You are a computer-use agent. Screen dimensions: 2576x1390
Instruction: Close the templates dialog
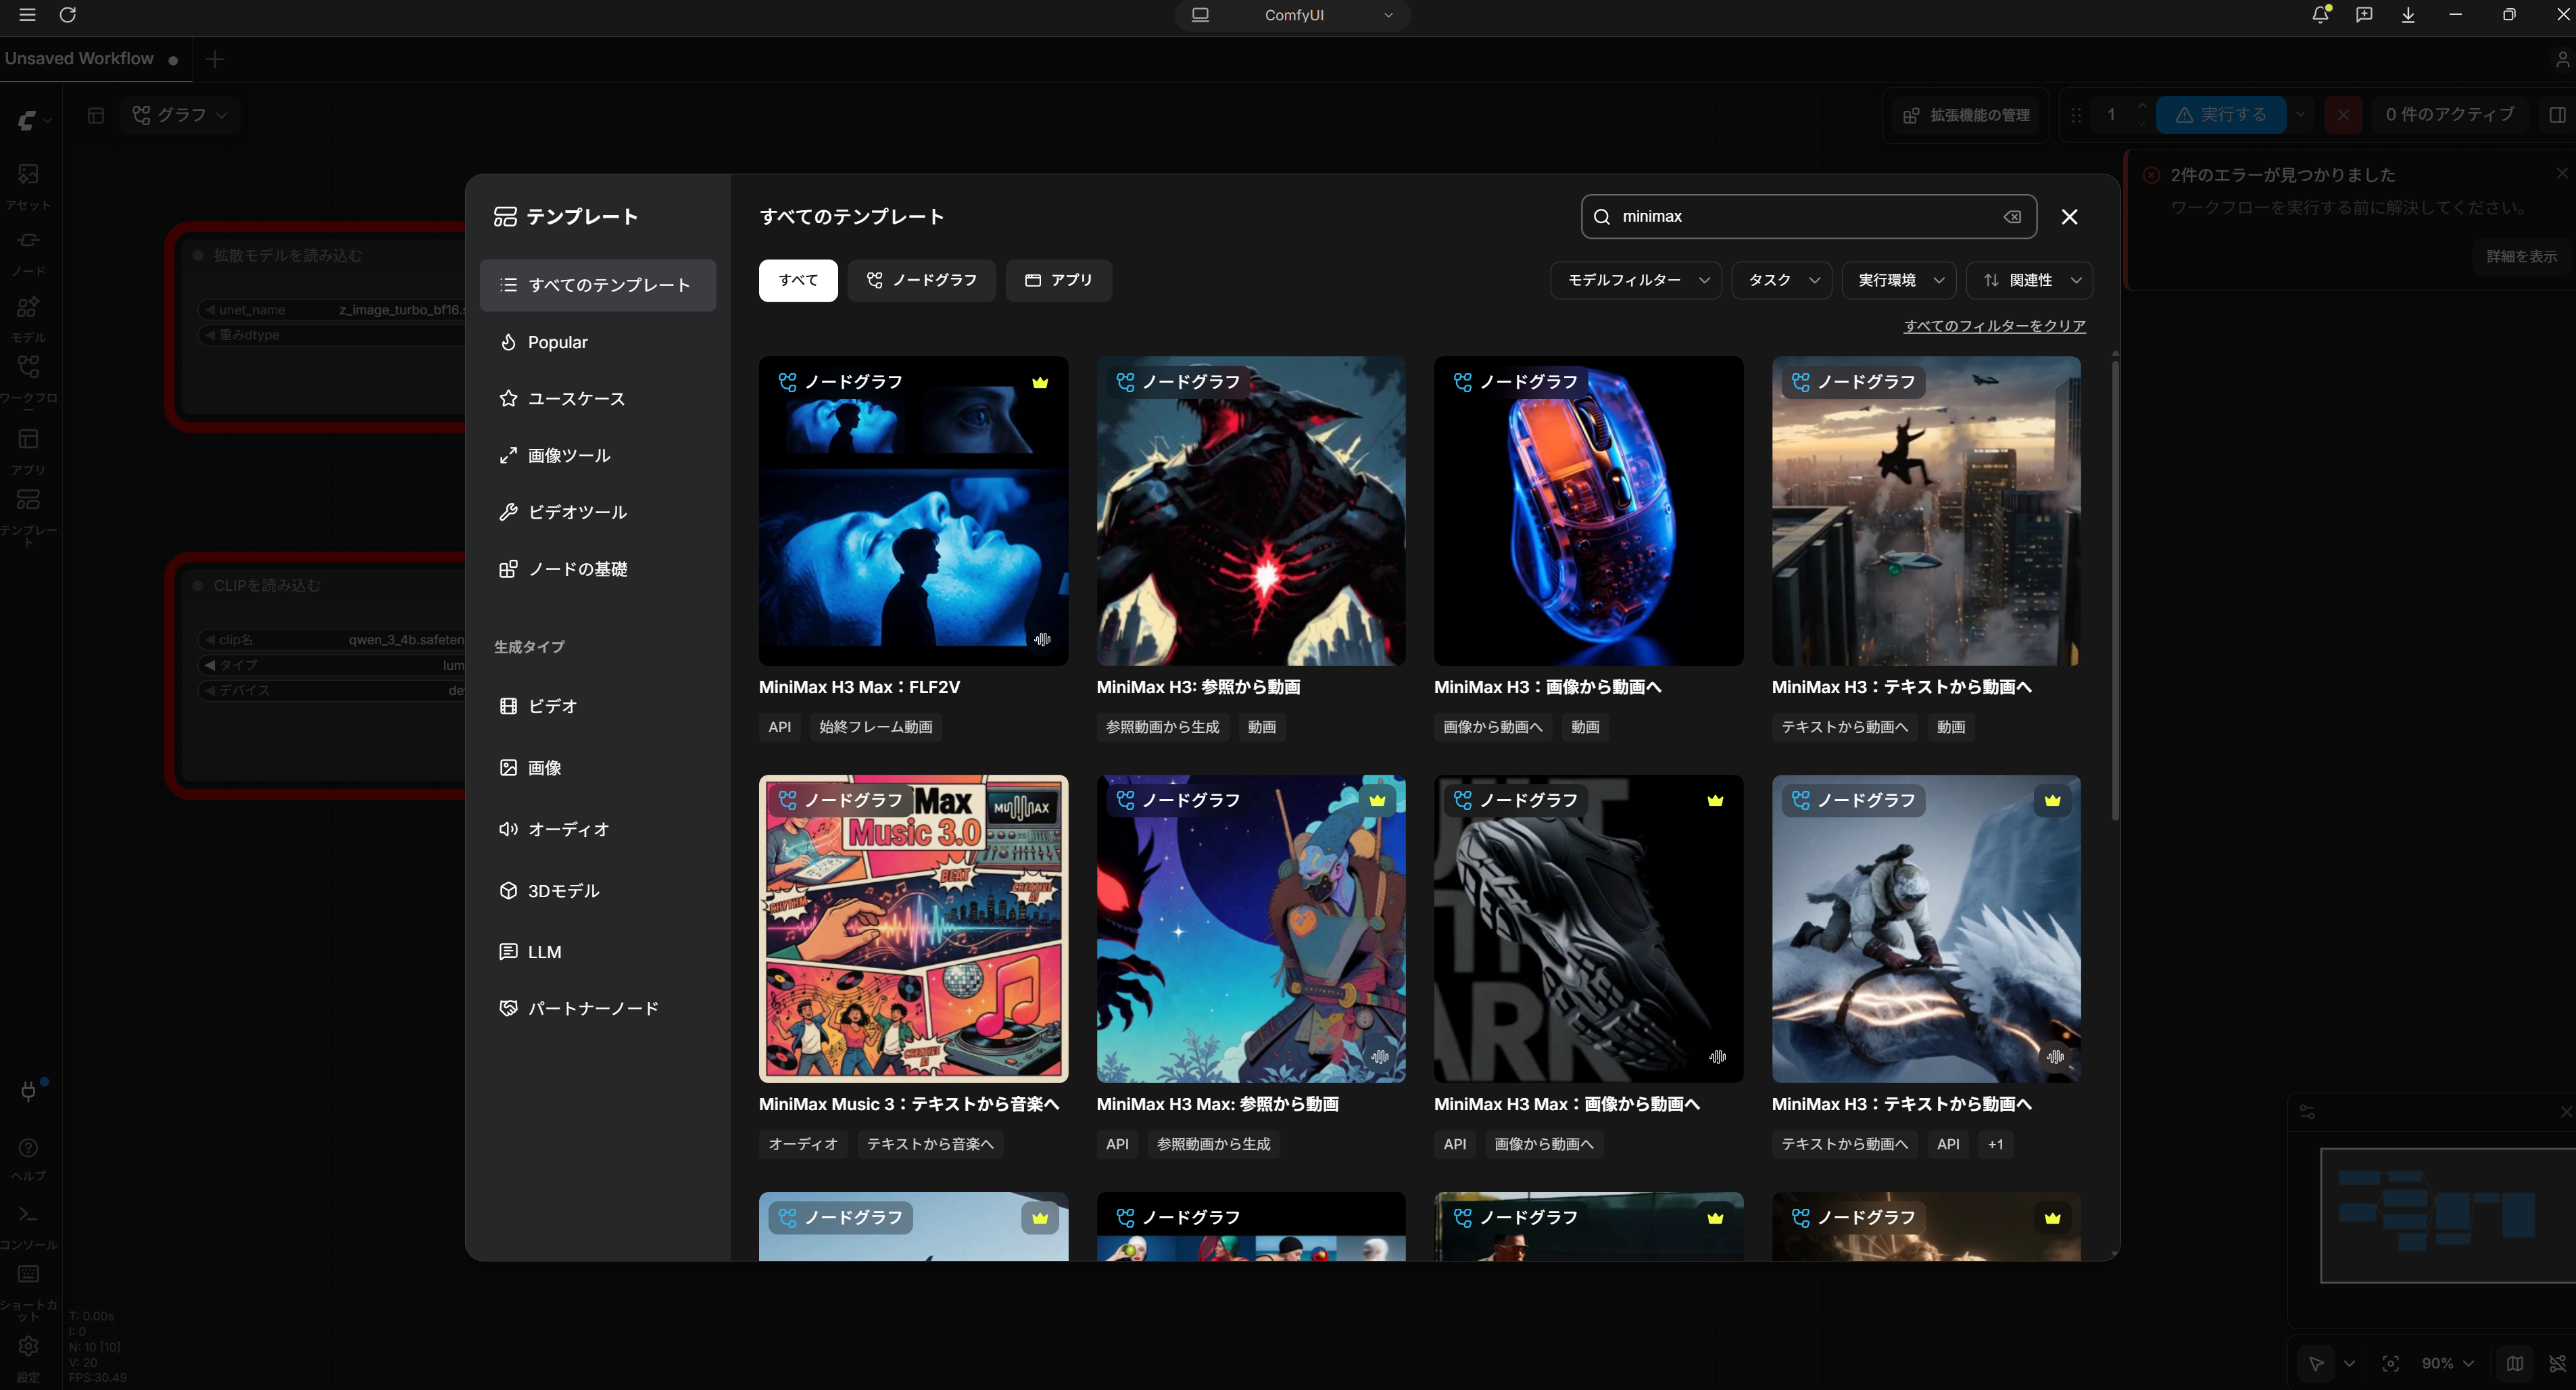click(x=2069, y=217)
